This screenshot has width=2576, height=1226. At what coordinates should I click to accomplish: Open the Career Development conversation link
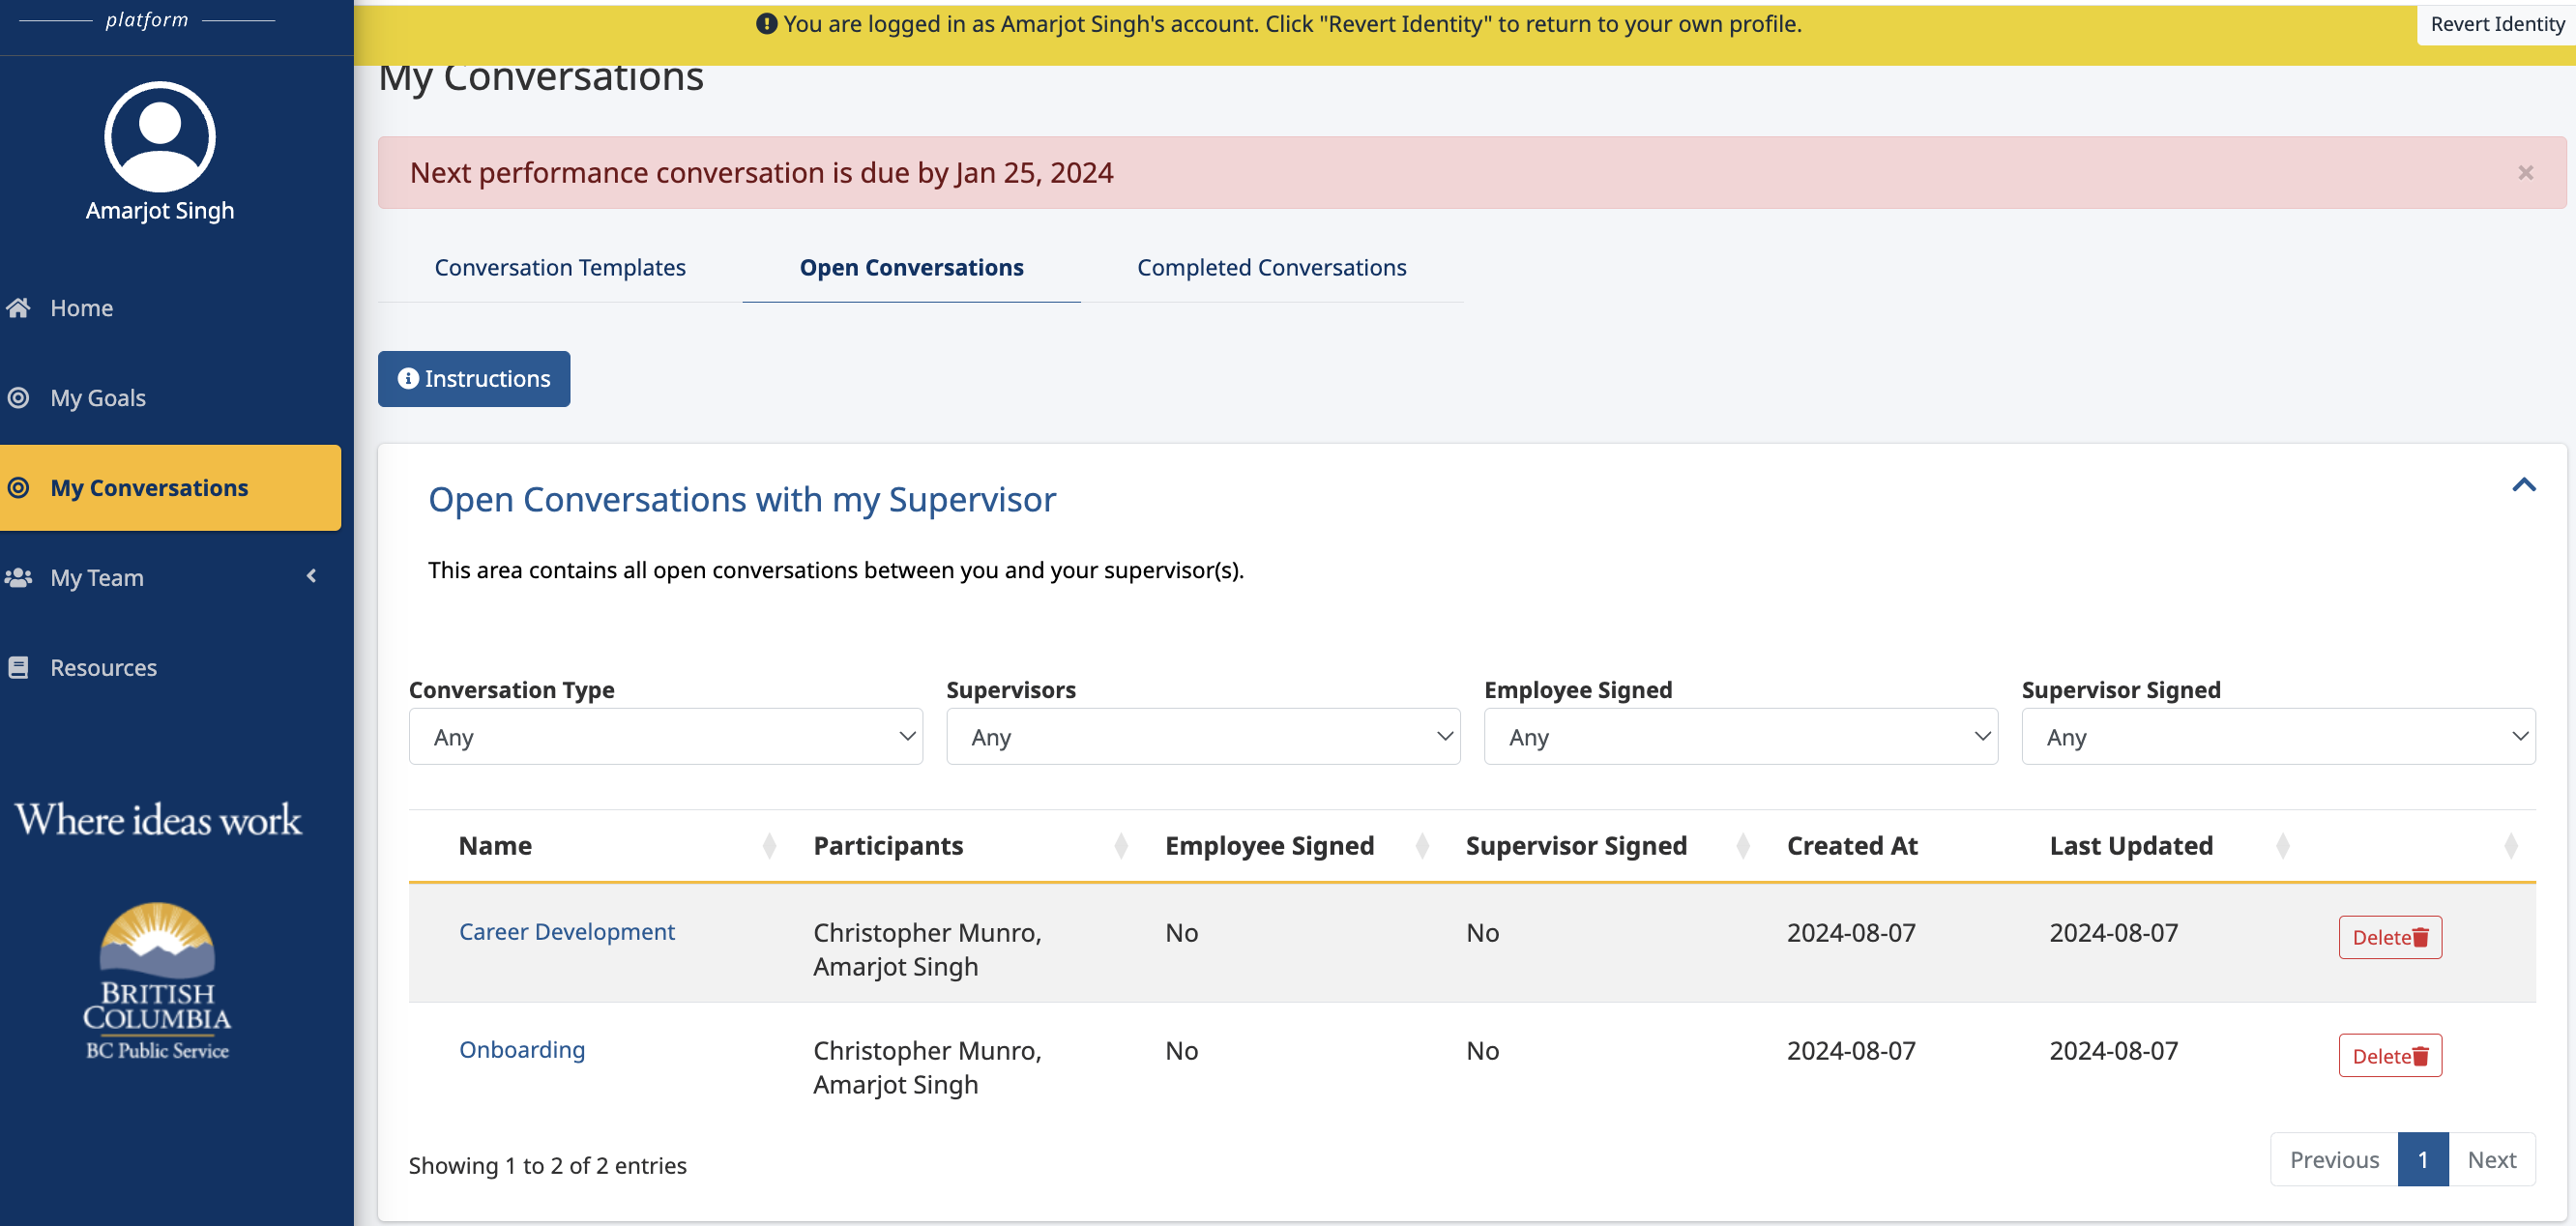click(x=567, y=932)
